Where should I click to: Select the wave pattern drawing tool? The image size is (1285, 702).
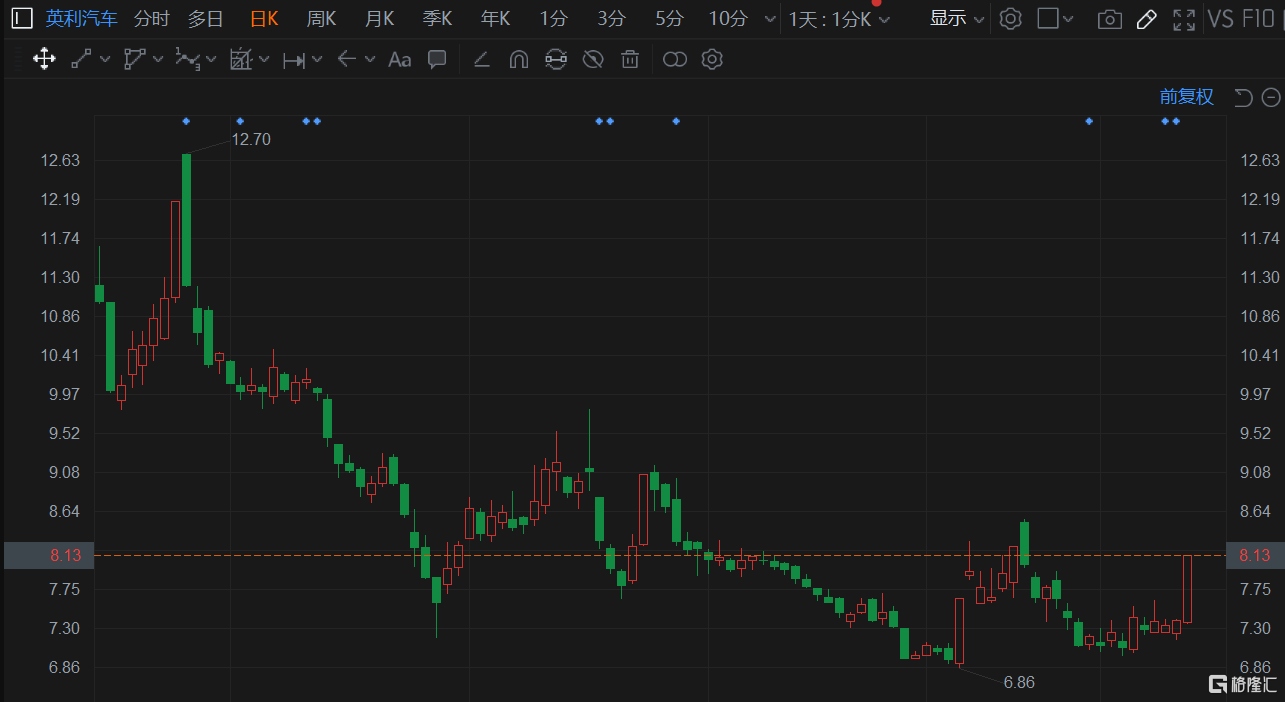[x=187, y=59]
